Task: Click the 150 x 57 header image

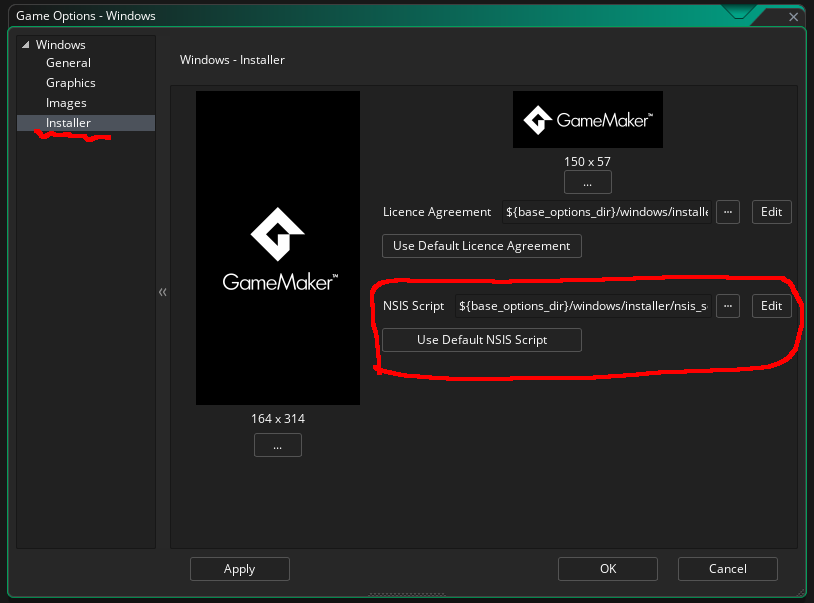Action: pyautogui.click(x=588, y=119)
